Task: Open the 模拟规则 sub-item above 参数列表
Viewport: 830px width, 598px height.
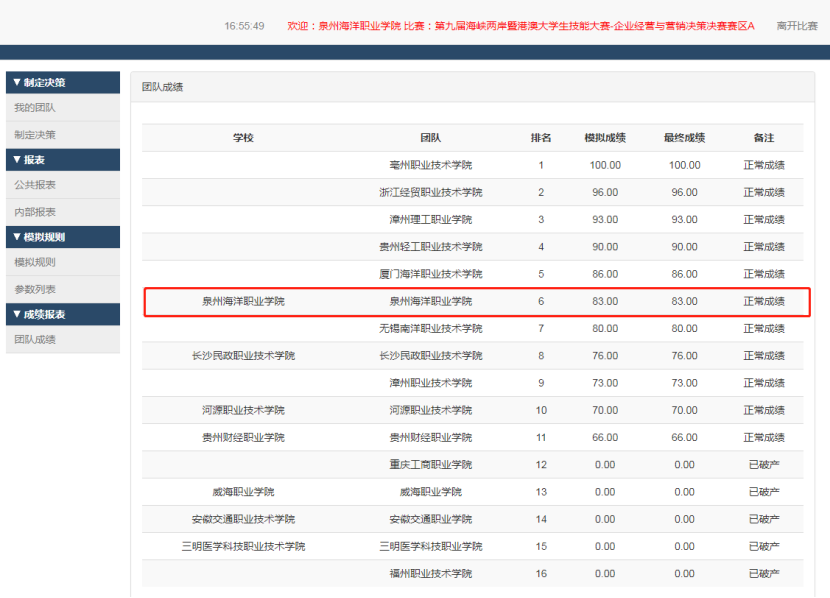Action: coord(35,263)
